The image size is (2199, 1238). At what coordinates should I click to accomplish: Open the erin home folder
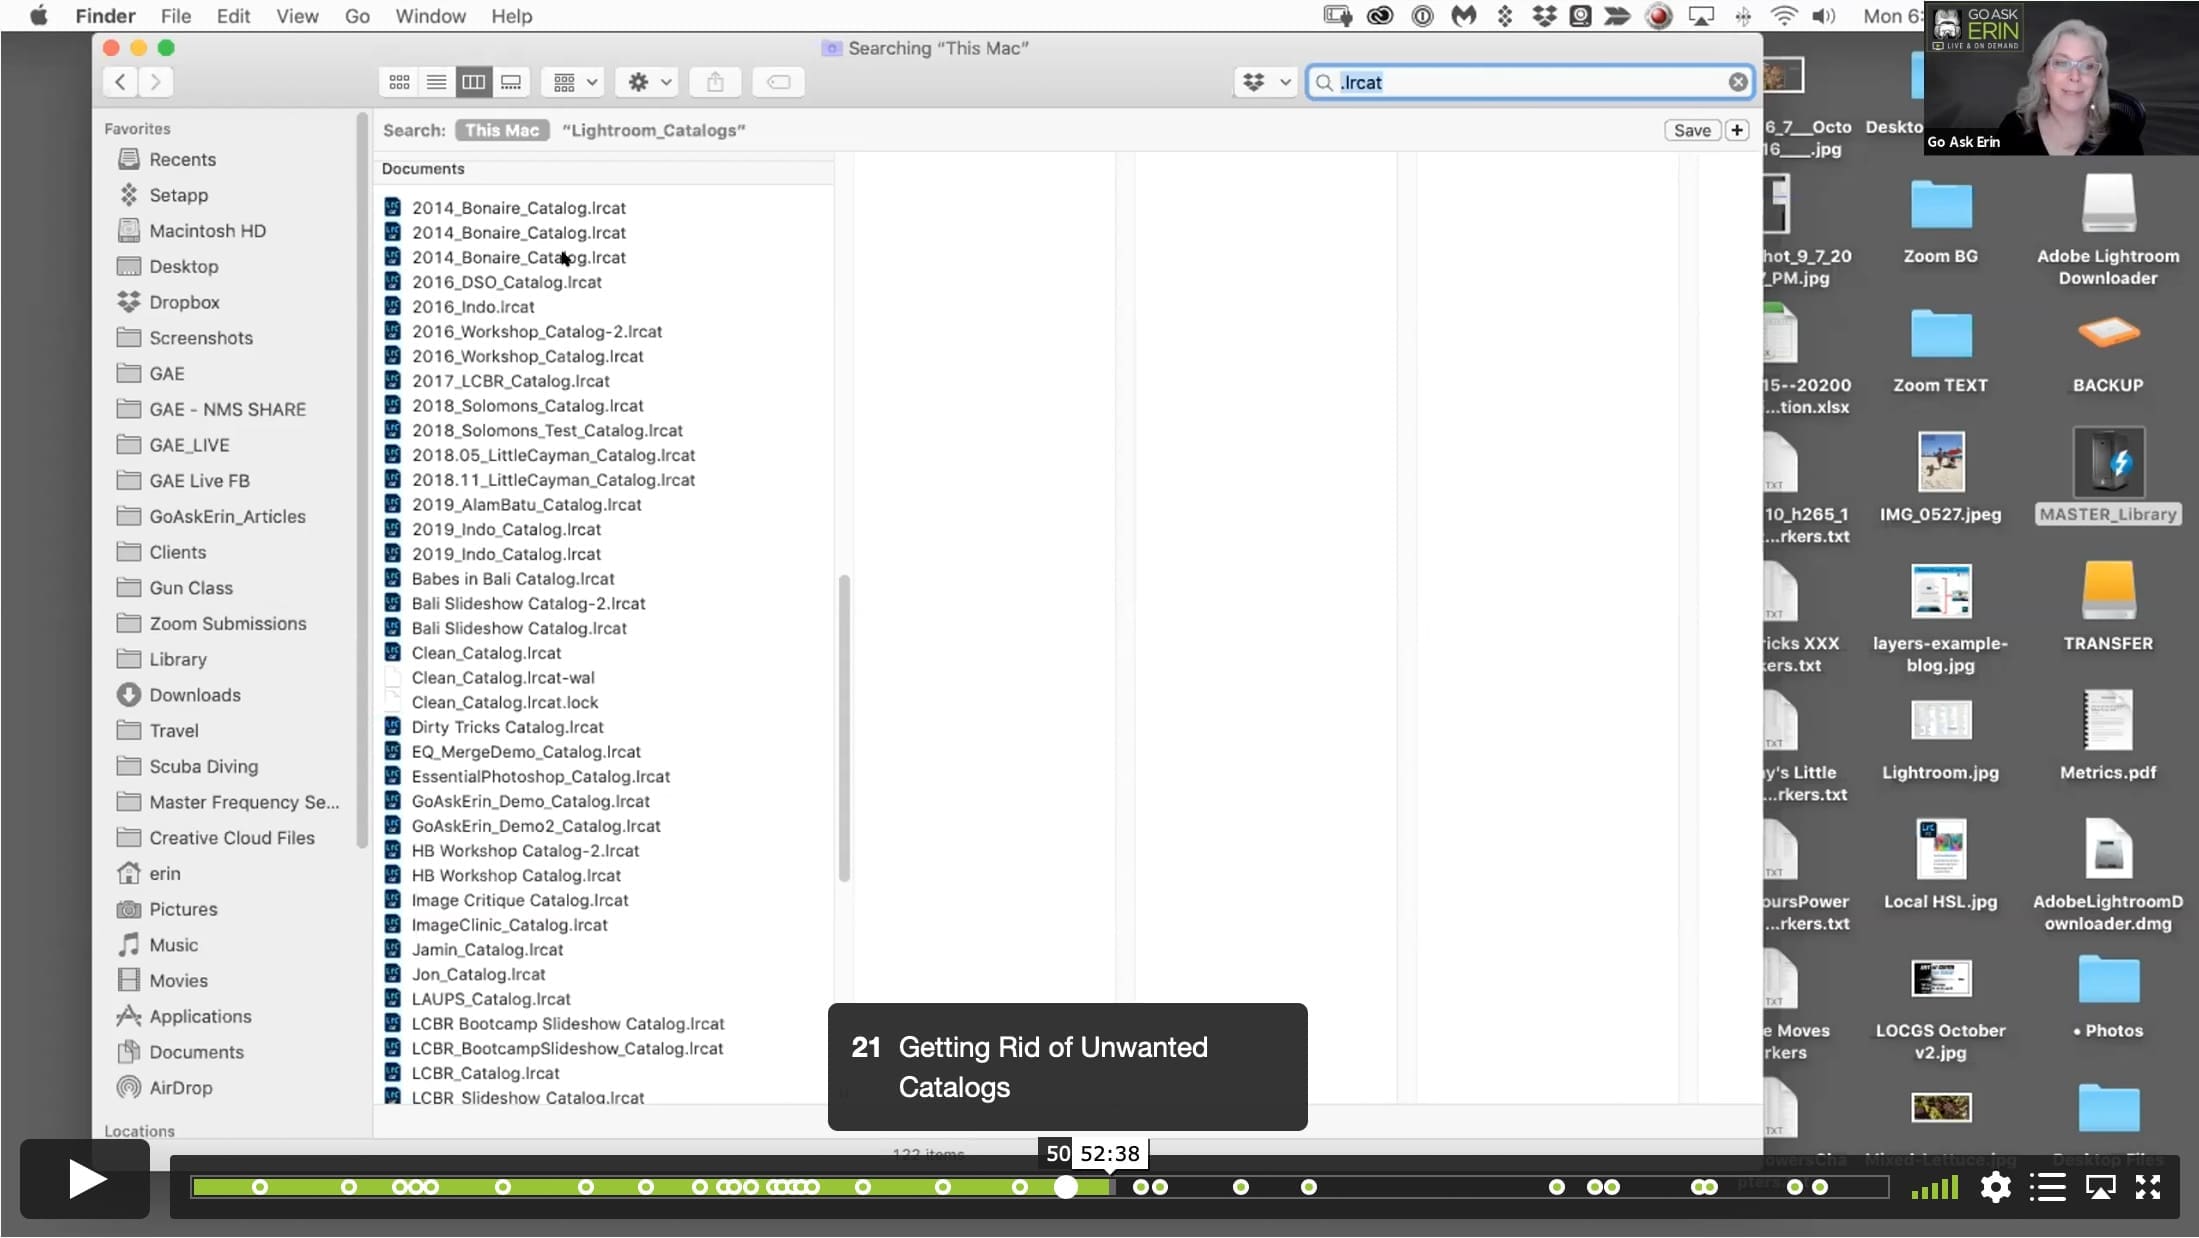point(164,874)
